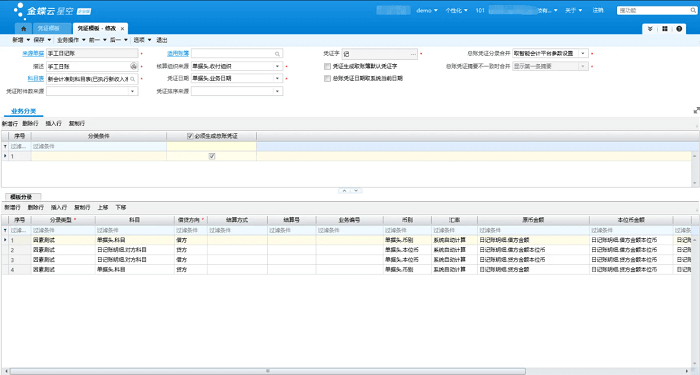Screen dimensions: 700x375
Task: Expand the 总账凭证分录合并 dropdown
Action: [x=583, y=53]
